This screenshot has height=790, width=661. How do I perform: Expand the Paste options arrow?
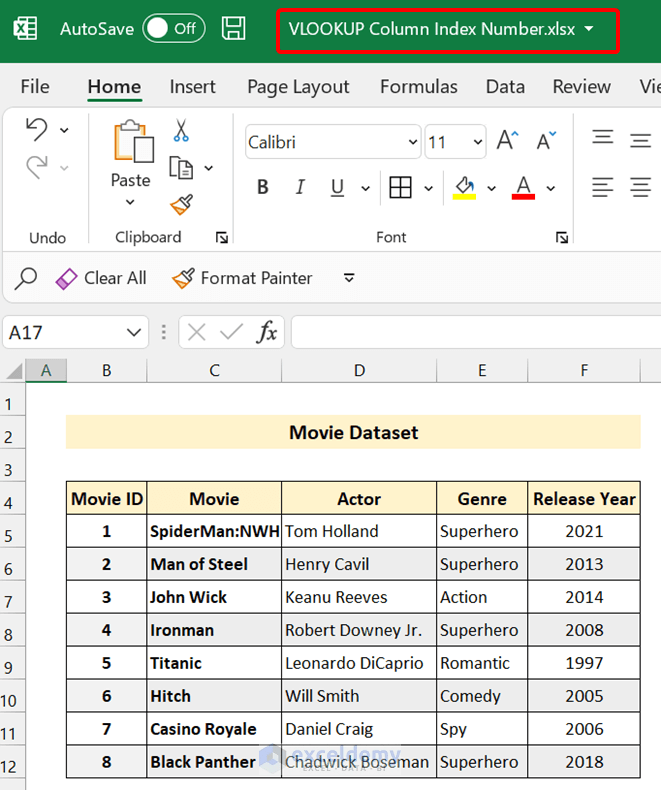coord(130,202)
